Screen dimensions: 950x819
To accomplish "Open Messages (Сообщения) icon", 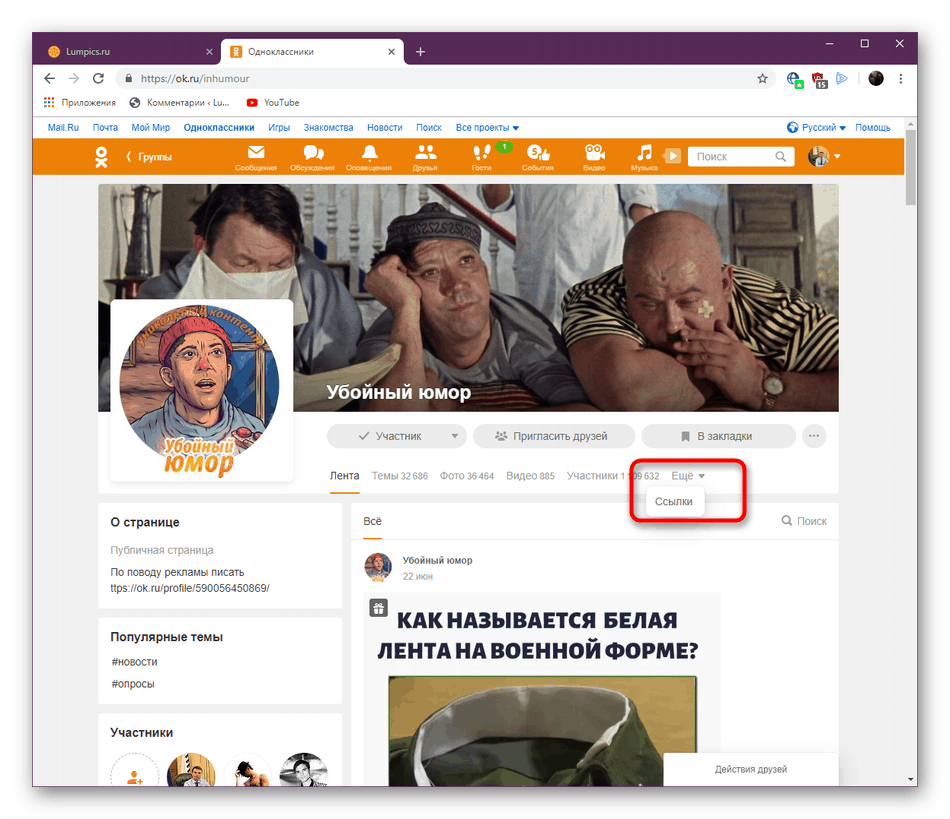I will [x=256, y=157].
